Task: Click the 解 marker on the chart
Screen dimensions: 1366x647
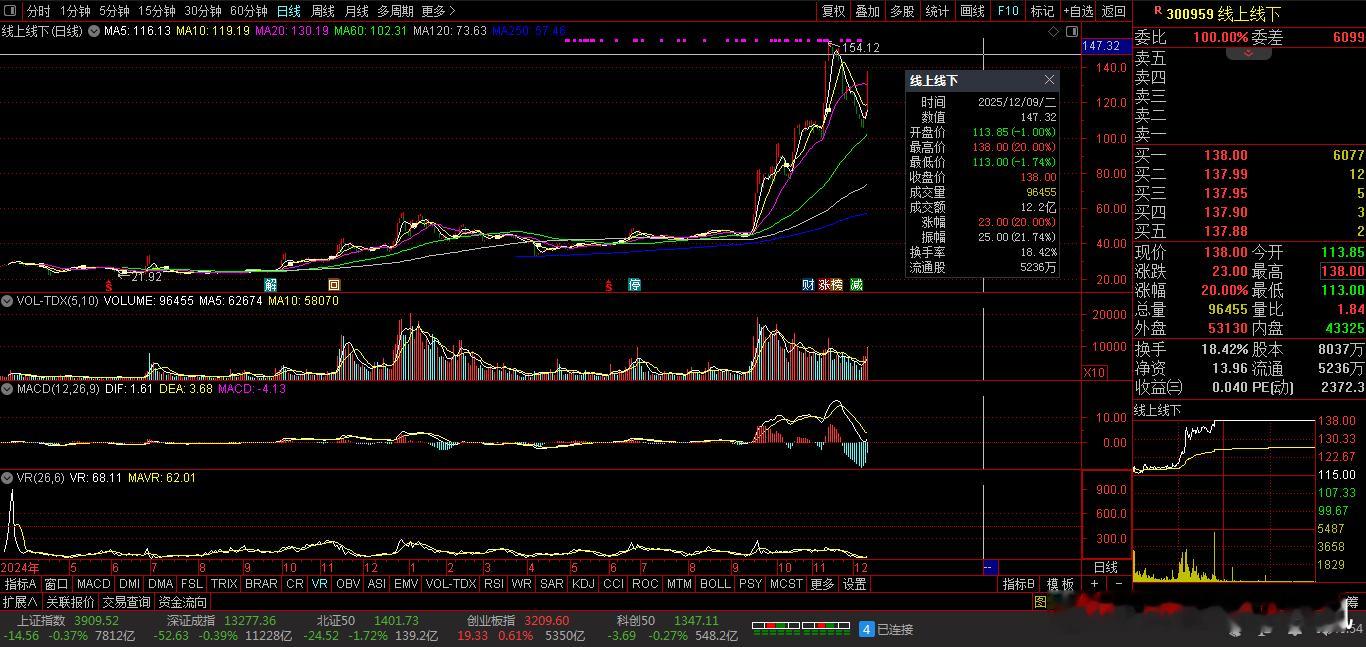Action: pyautogui.click(x=271, y=285)
